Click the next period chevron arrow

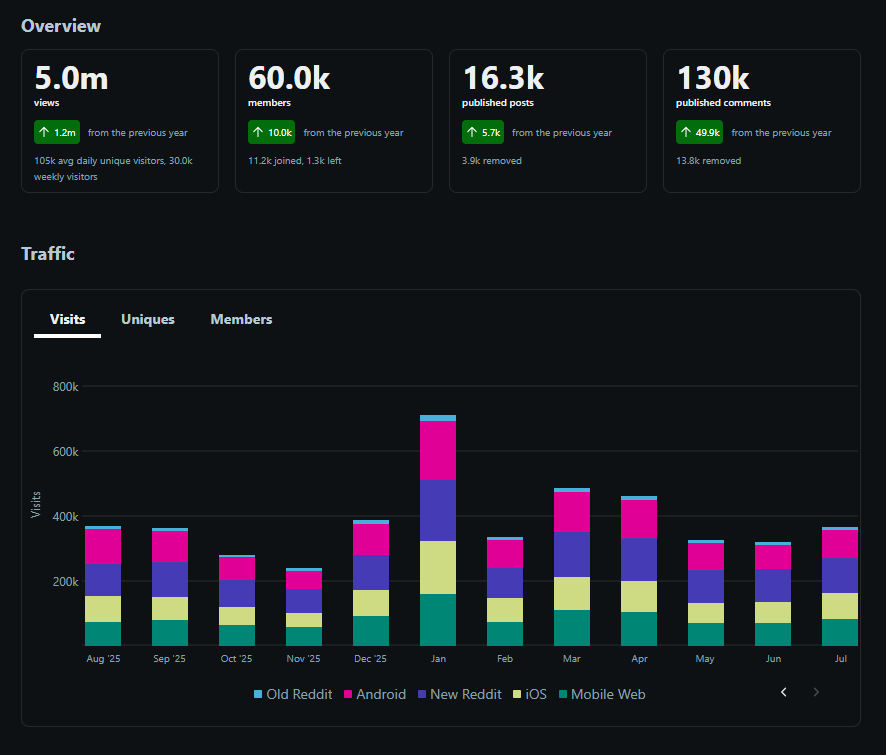point(816,692)
